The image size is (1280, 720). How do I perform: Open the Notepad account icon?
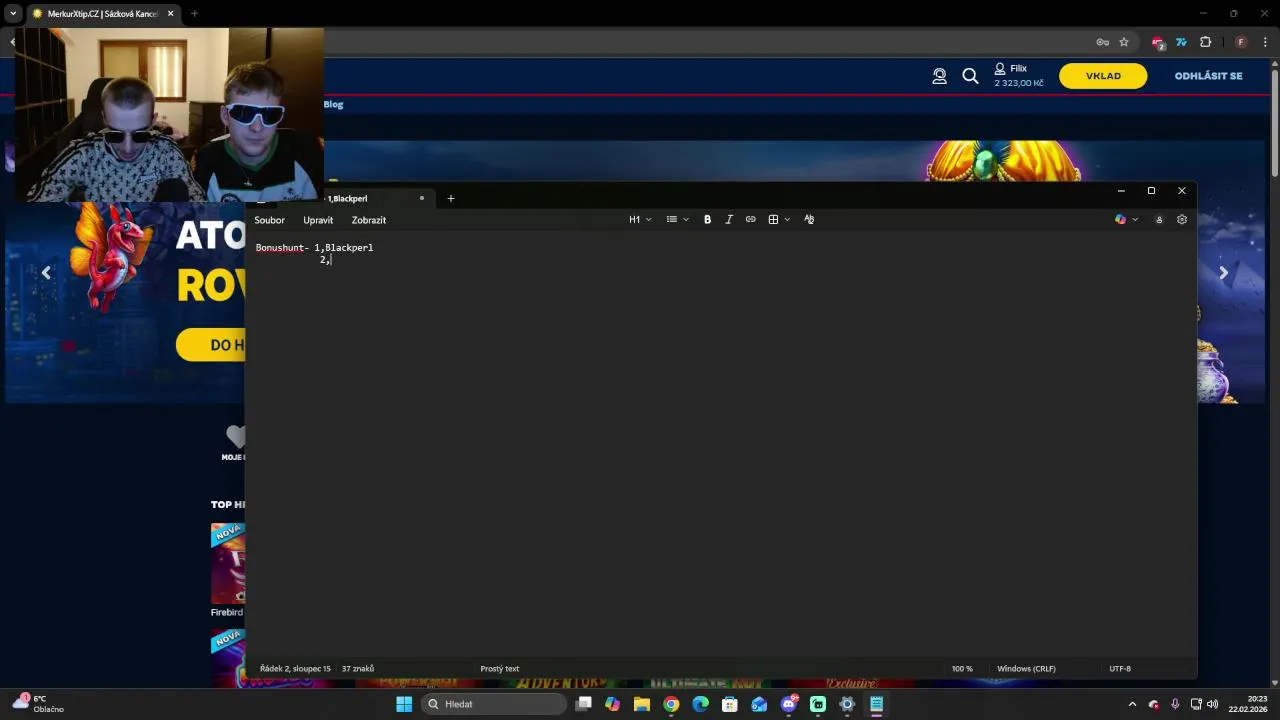click(1160, 219)
